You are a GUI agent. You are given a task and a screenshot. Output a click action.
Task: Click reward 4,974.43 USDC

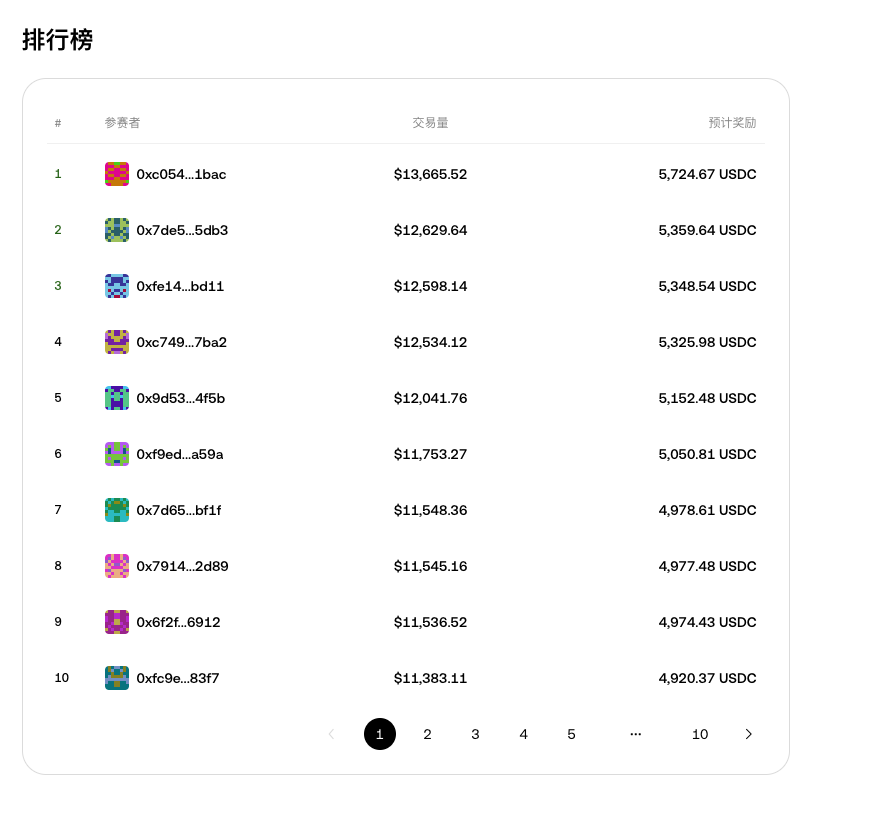[x=707, y=622]
